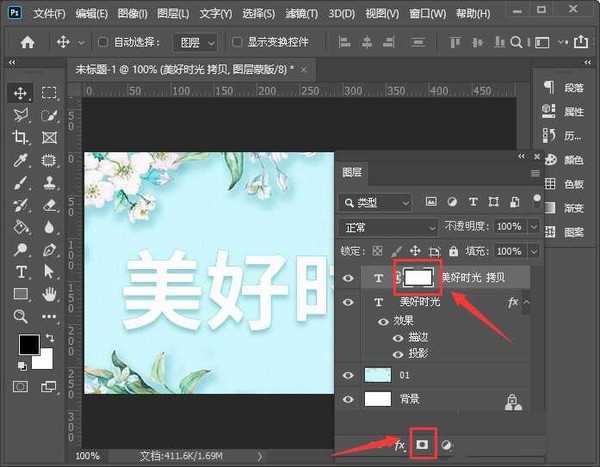The image size is (600, 467).
Task: Activate the Zoom tool
Action: pyautogui.click(x=20, y=316)
